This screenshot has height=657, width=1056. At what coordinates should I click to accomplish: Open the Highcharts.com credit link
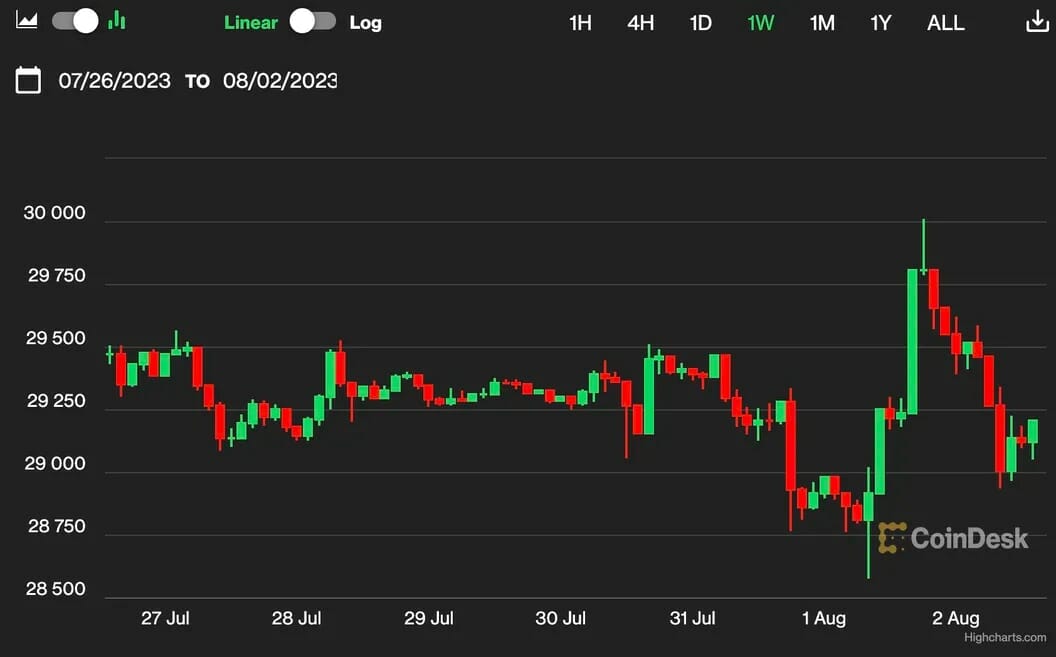tap(1005, 637)
